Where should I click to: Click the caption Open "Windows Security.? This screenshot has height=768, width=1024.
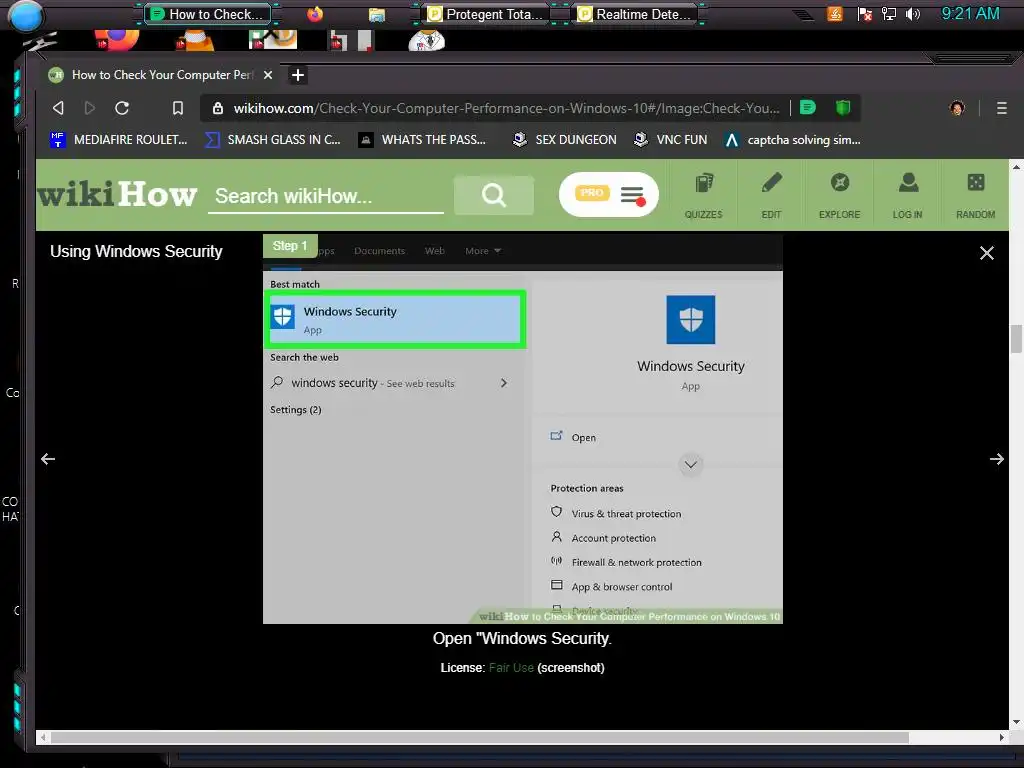coord(522,638)
